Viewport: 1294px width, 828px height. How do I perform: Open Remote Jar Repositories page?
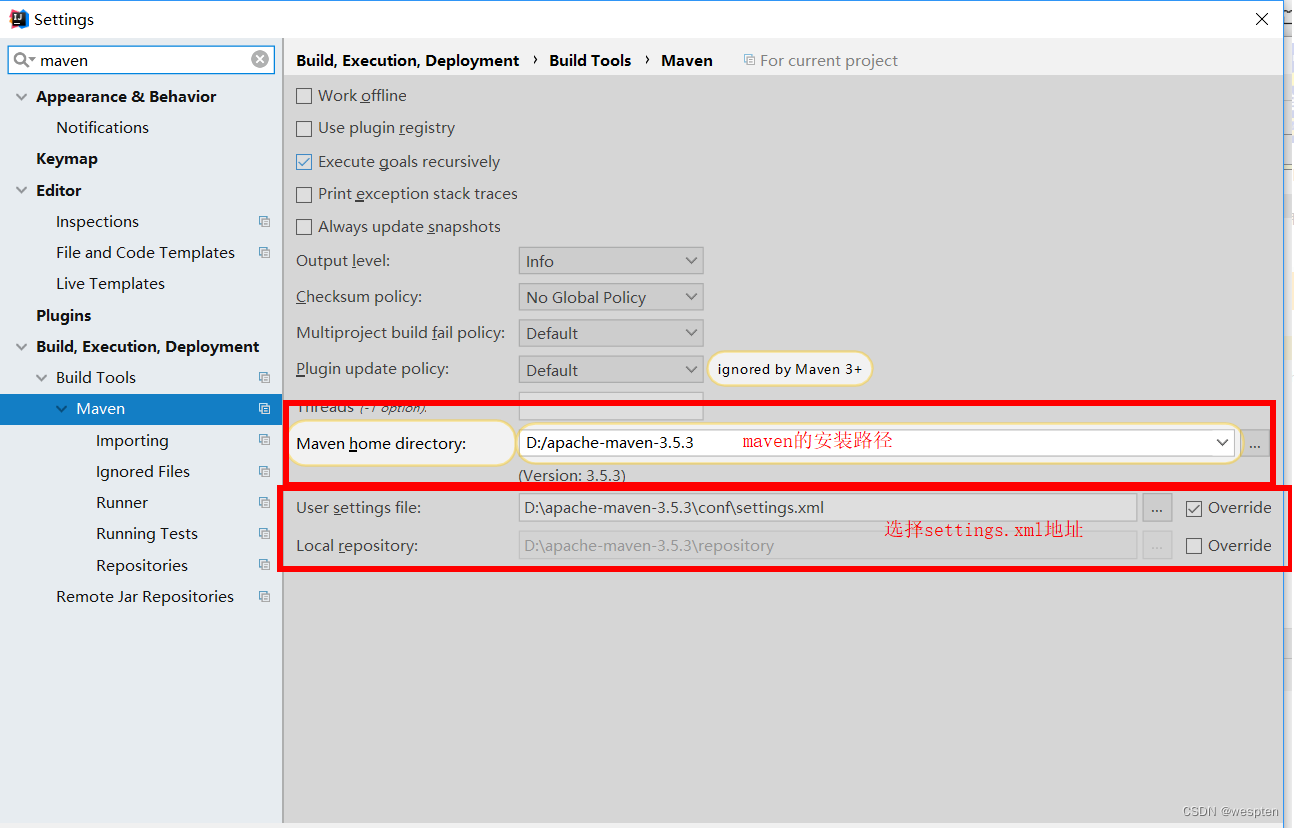[145, 597]
